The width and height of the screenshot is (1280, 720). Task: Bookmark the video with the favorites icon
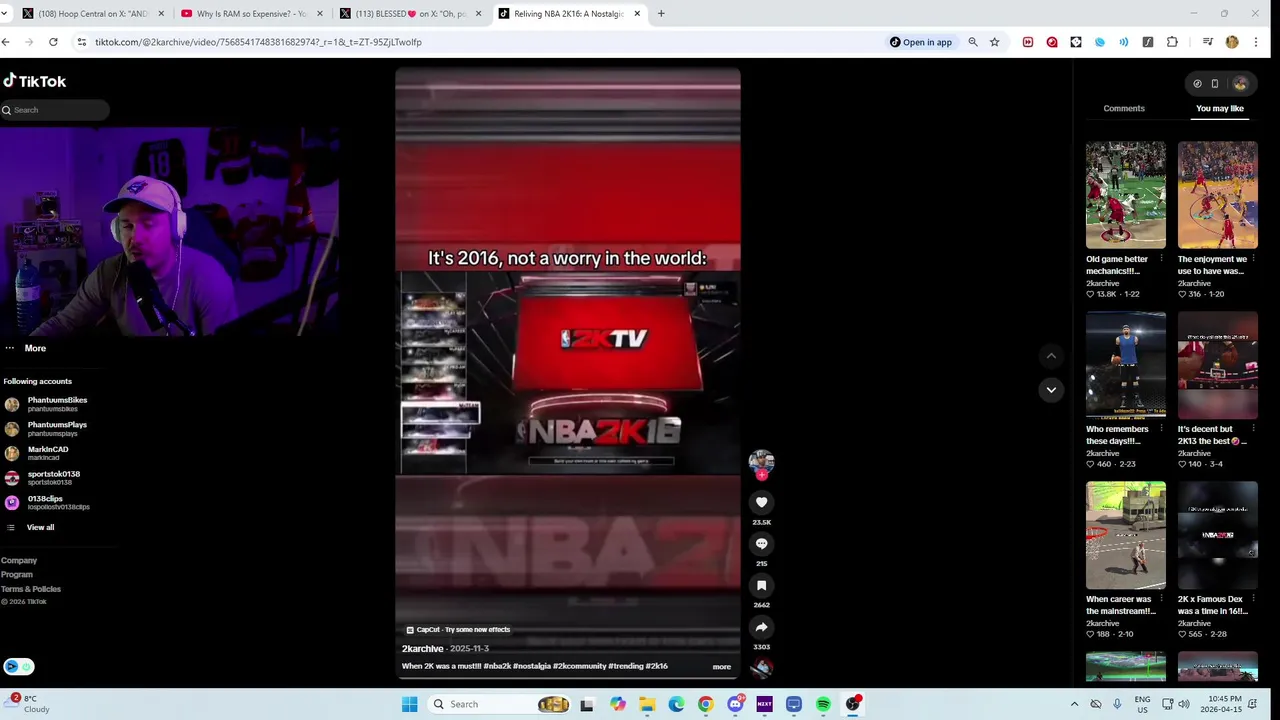(761, 586)
